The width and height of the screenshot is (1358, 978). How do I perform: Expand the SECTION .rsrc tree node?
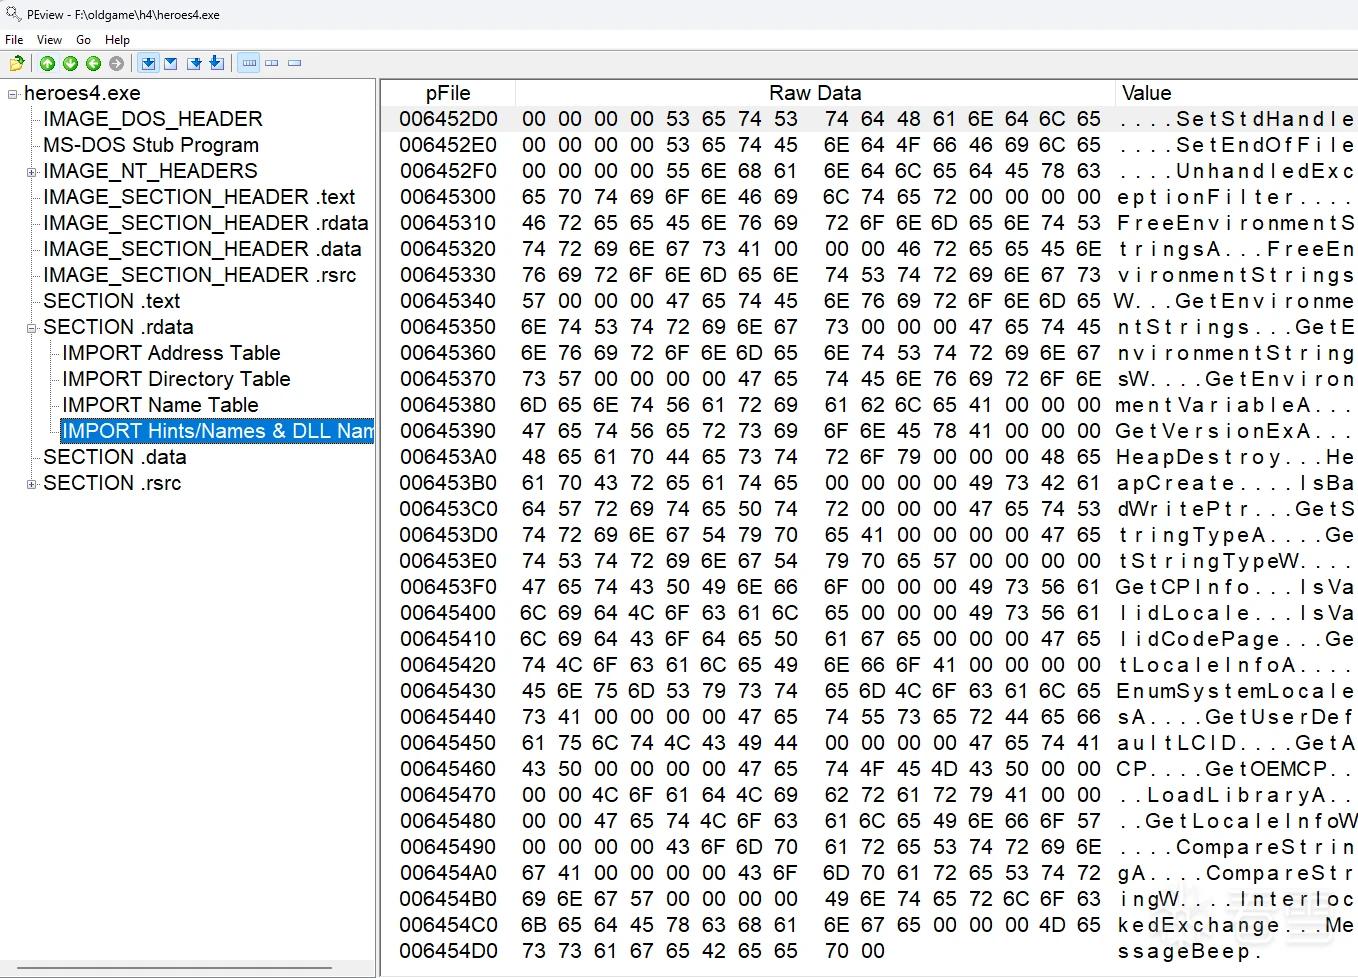32,484
